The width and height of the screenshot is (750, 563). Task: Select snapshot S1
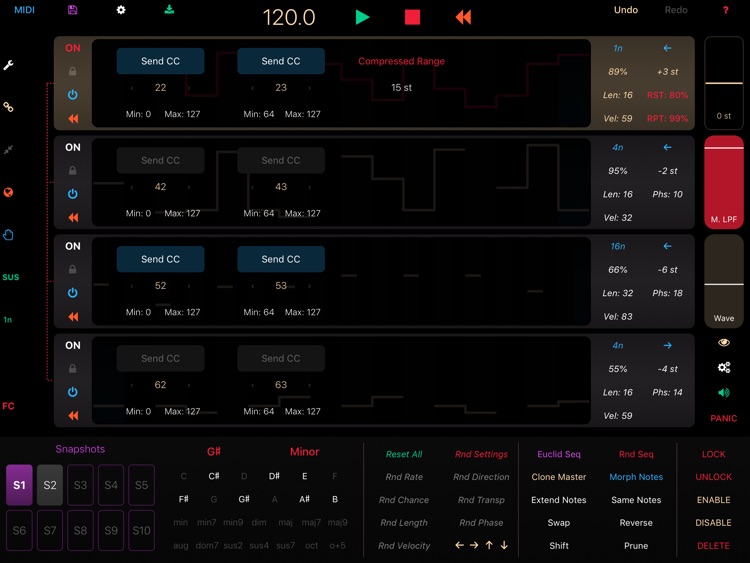[19, 485]
